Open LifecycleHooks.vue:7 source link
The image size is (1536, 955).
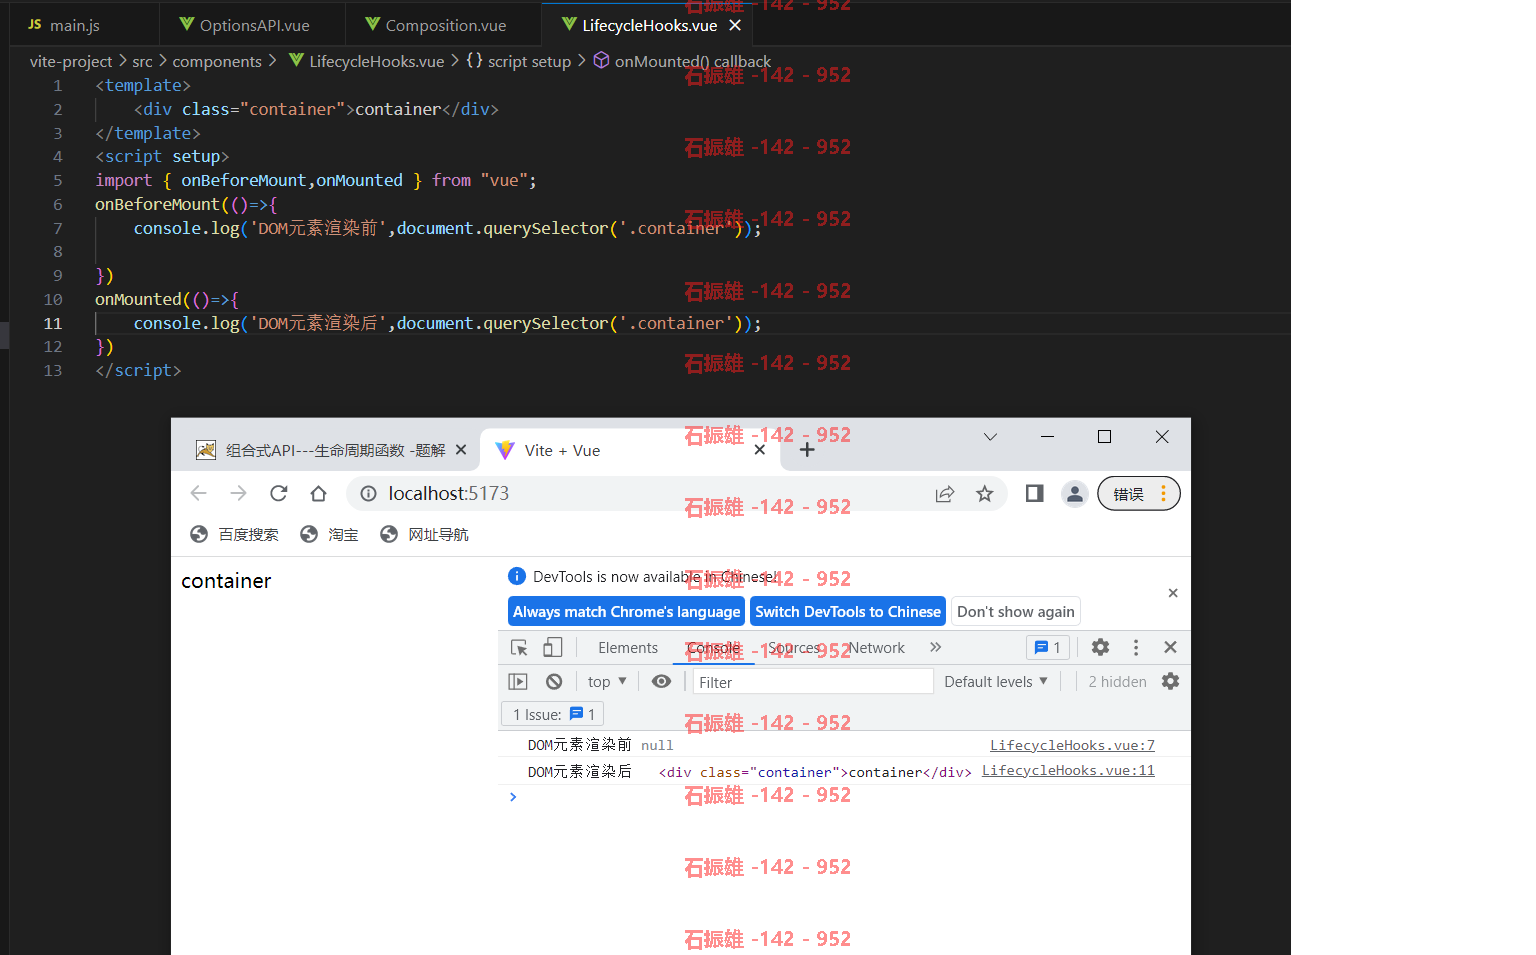pos(1072,745)
